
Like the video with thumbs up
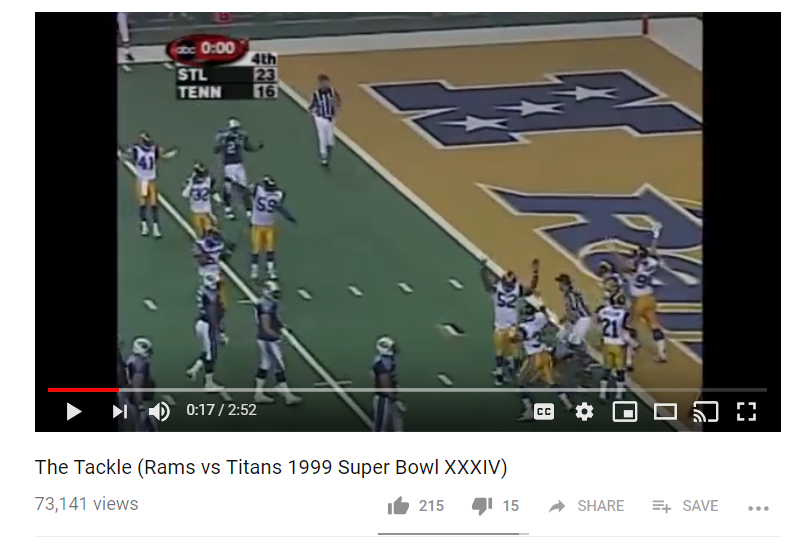(398, 506)
